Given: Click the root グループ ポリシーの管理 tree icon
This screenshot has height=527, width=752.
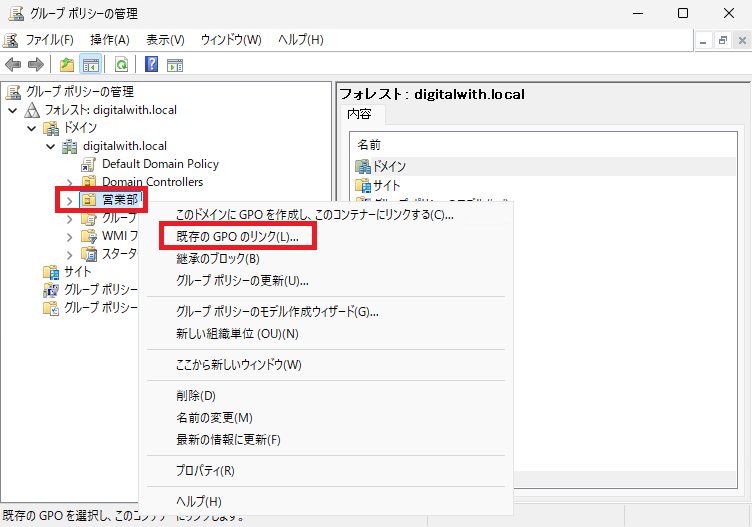Looking at the screenshot, I should tap(13, 92).
